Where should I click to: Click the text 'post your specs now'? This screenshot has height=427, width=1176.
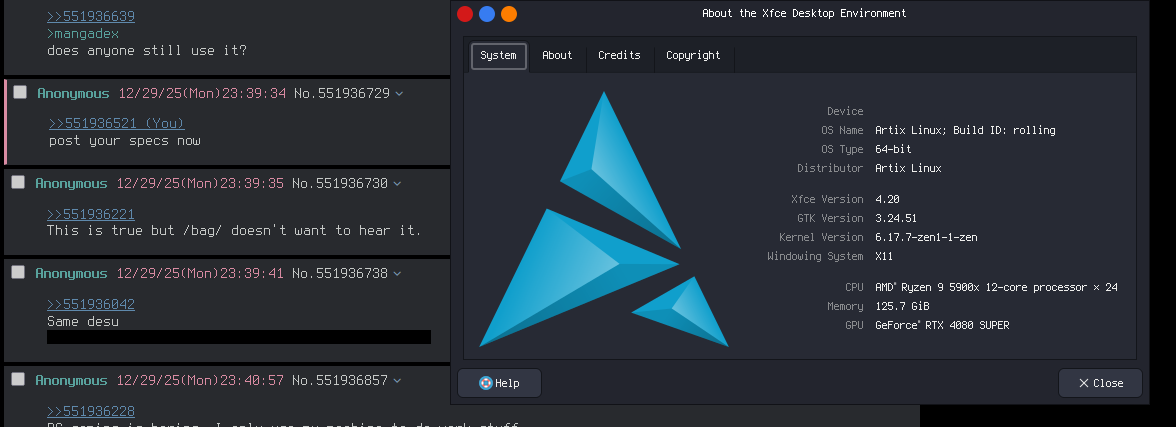(x=124, y=141)
